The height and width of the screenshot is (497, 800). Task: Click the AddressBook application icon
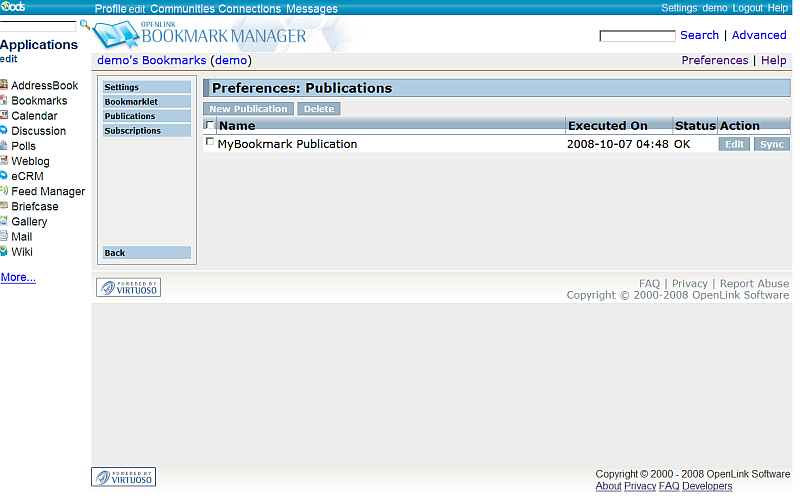coord(4,86)
